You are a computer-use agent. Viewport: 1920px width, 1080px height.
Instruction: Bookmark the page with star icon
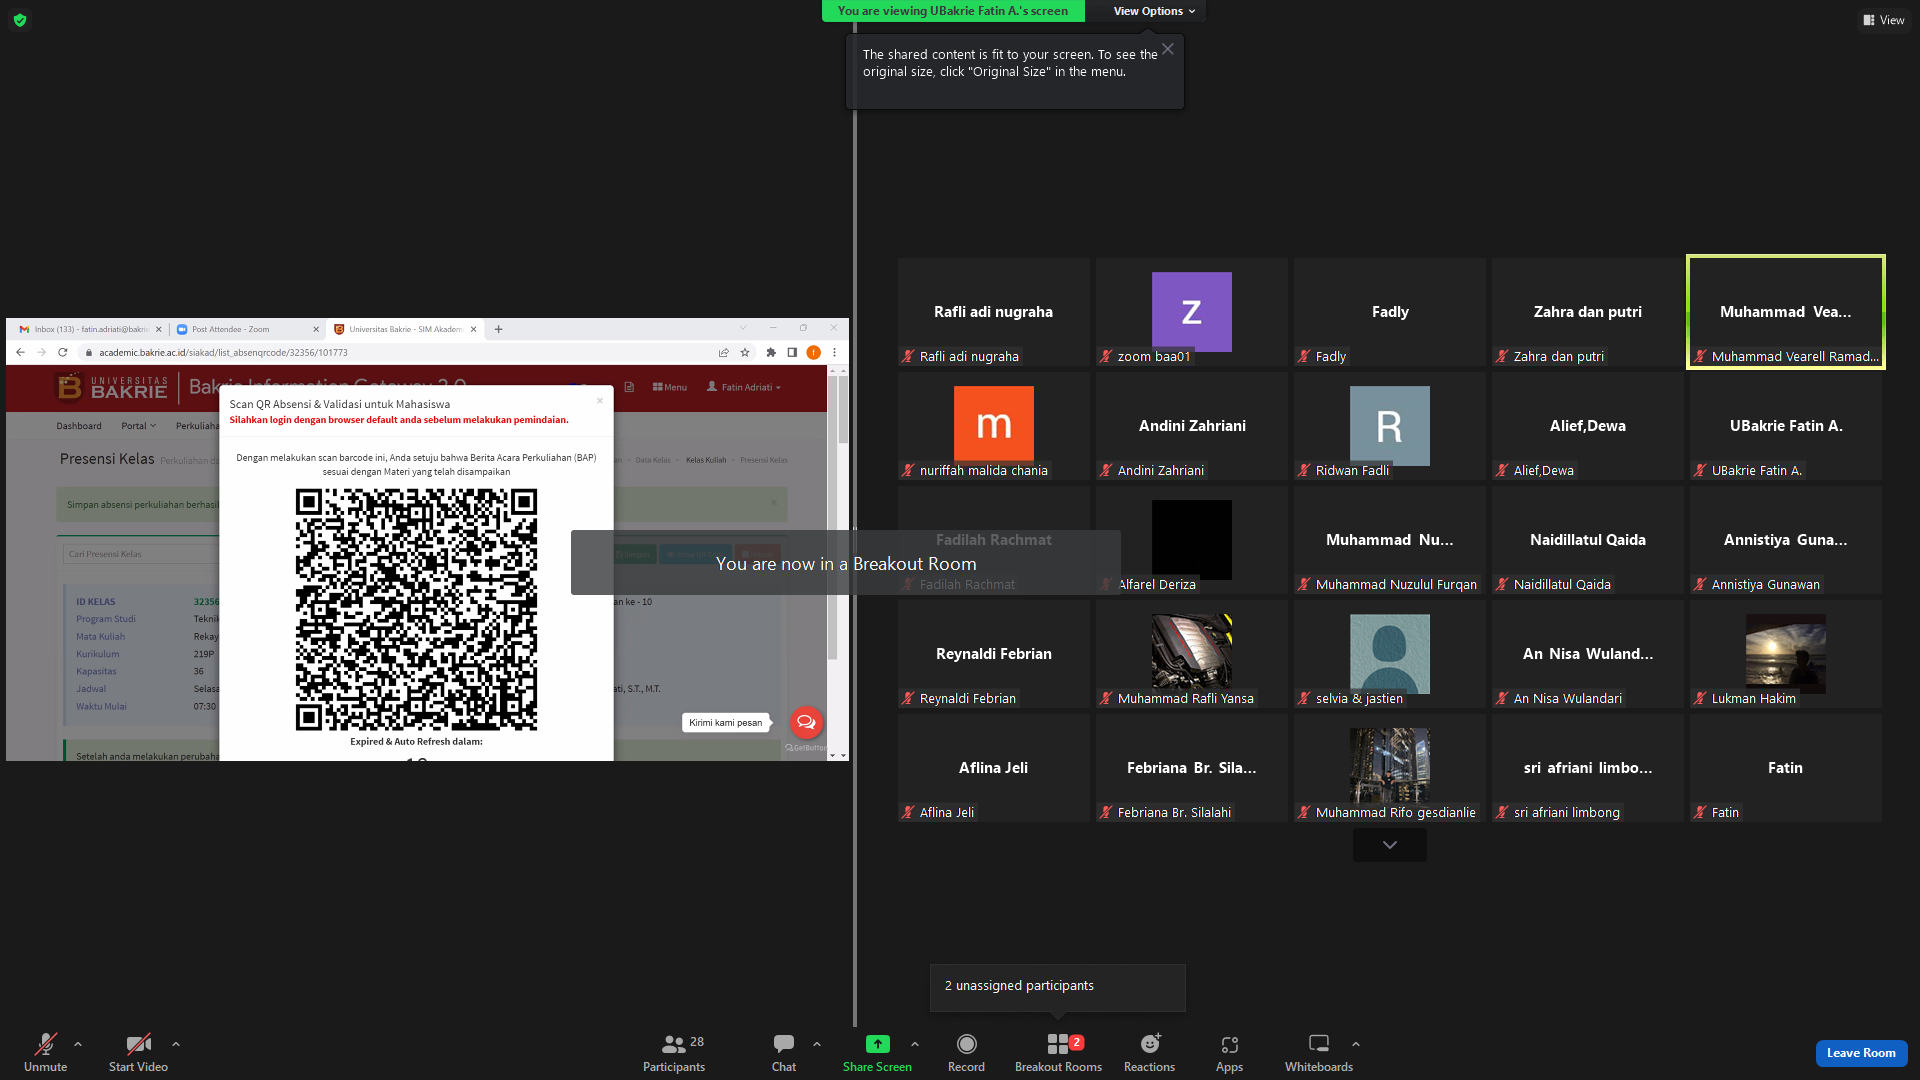pos(745,352)
